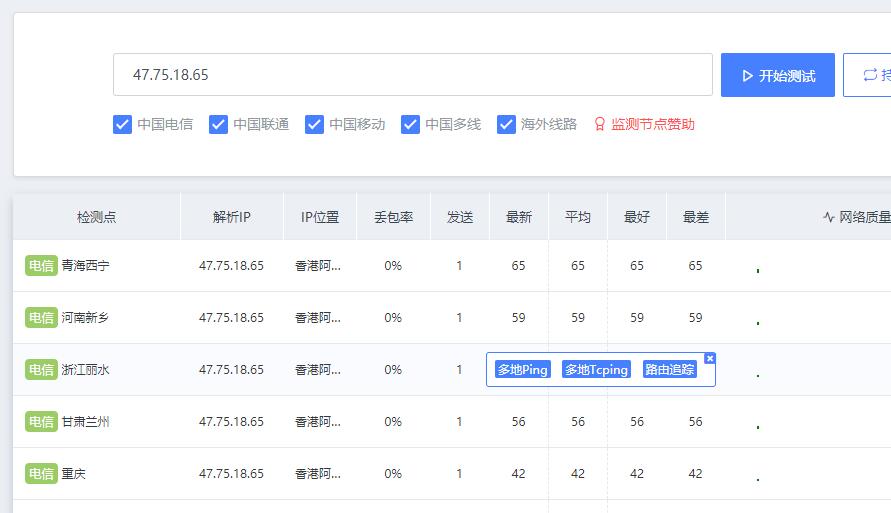Click the 检测点 column header
Viewport: 891px width, 513px height.
97,217
